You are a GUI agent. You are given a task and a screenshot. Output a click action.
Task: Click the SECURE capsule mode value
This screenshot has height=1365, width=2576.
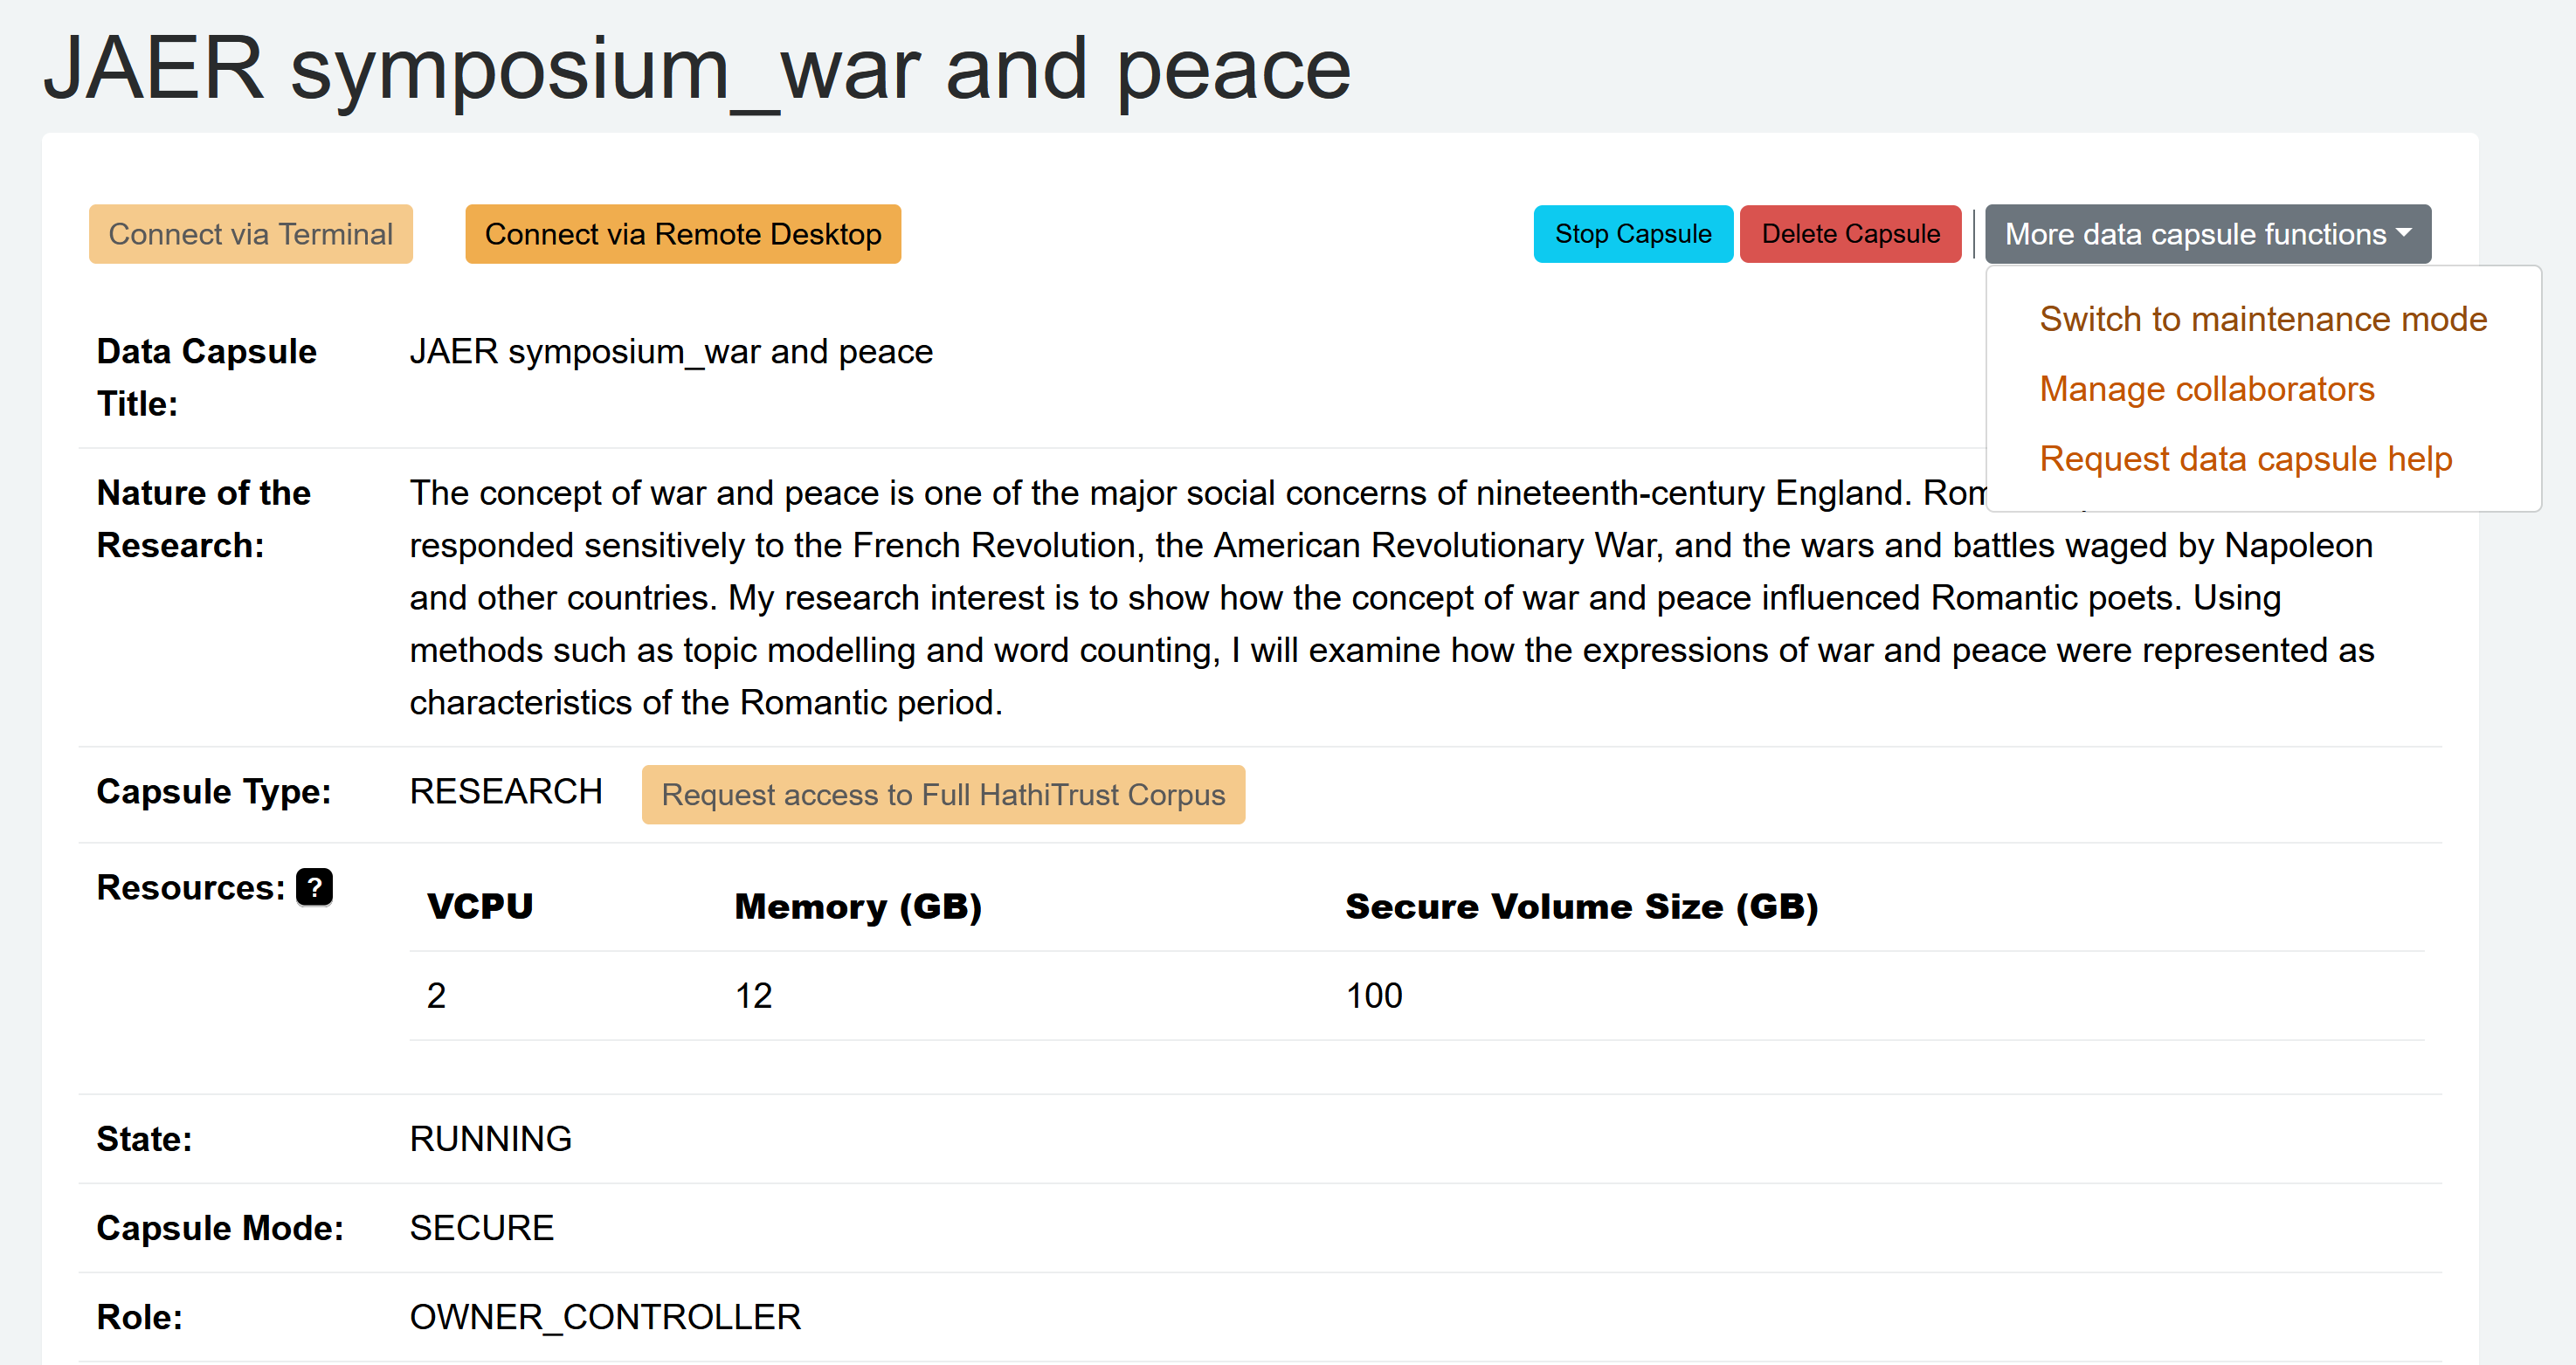click(481, 1228)
